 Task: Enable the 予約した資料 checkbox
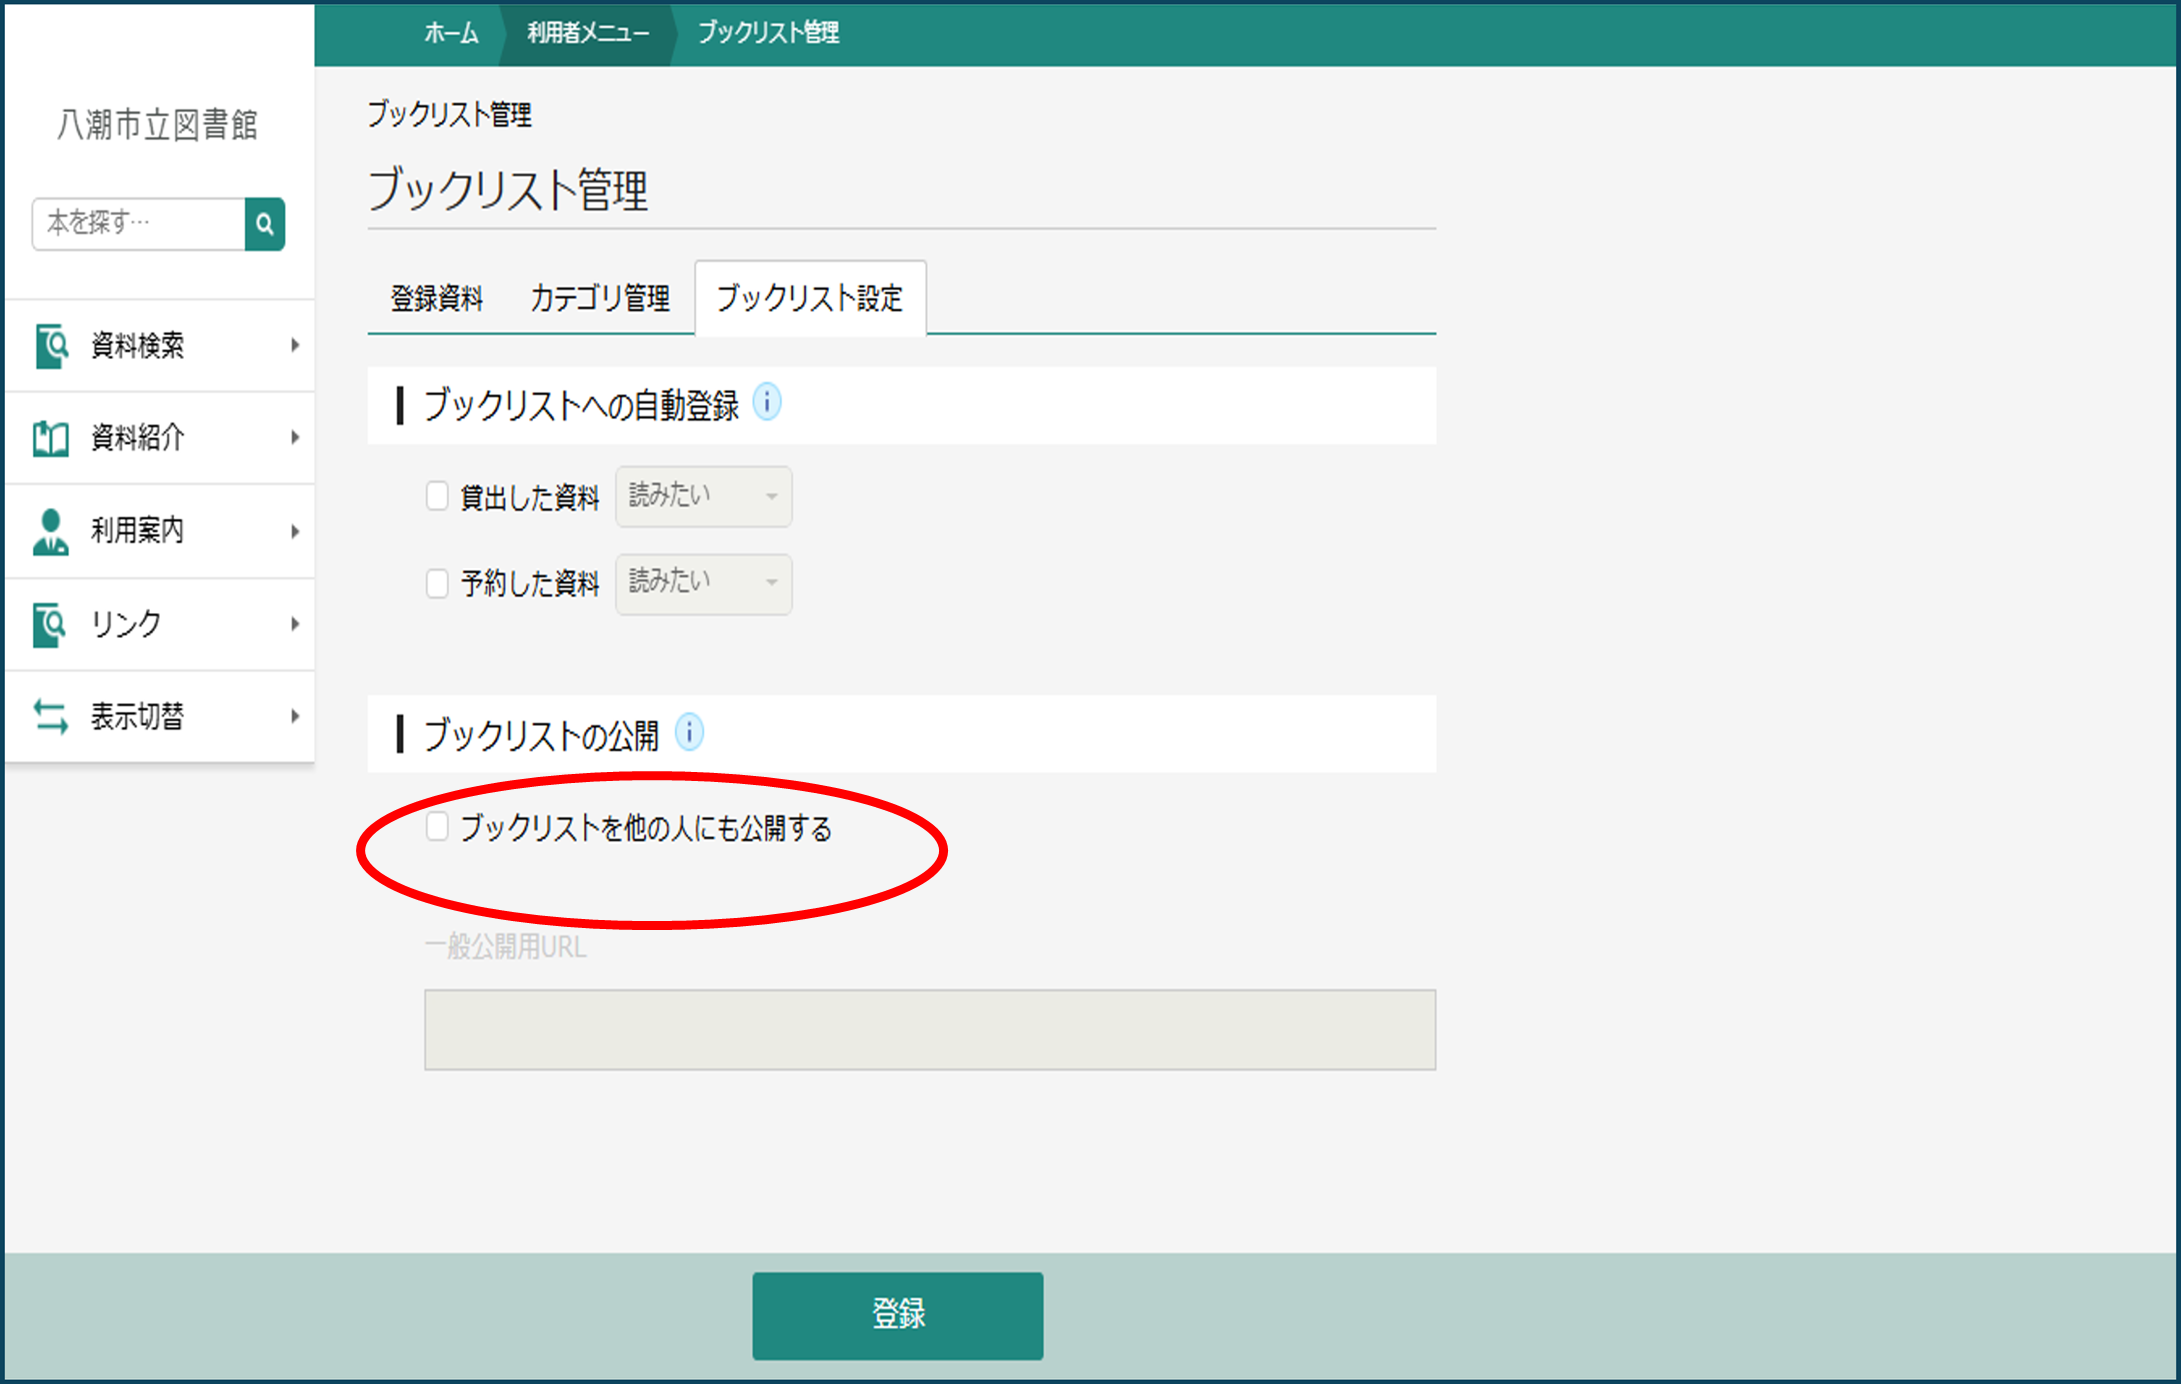pyautogui.click(x=437, y=583)
